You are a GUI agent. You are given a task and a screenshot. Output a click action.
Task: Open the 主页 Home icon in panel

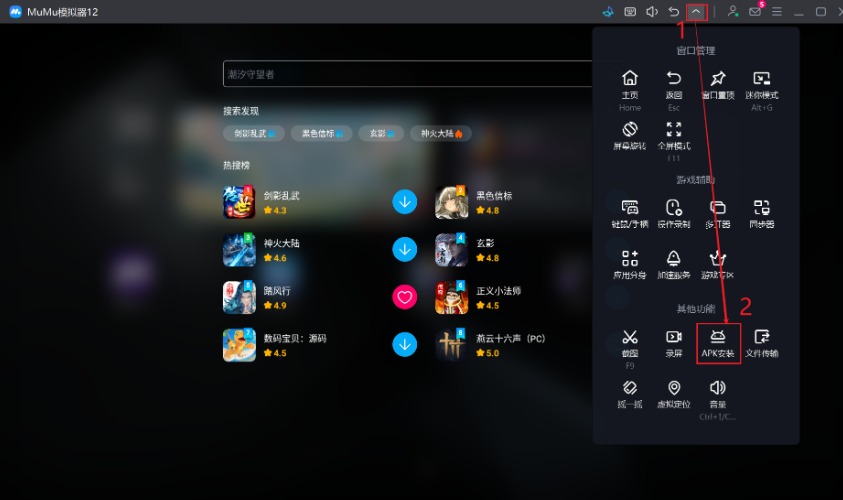(x=630, y=78)
